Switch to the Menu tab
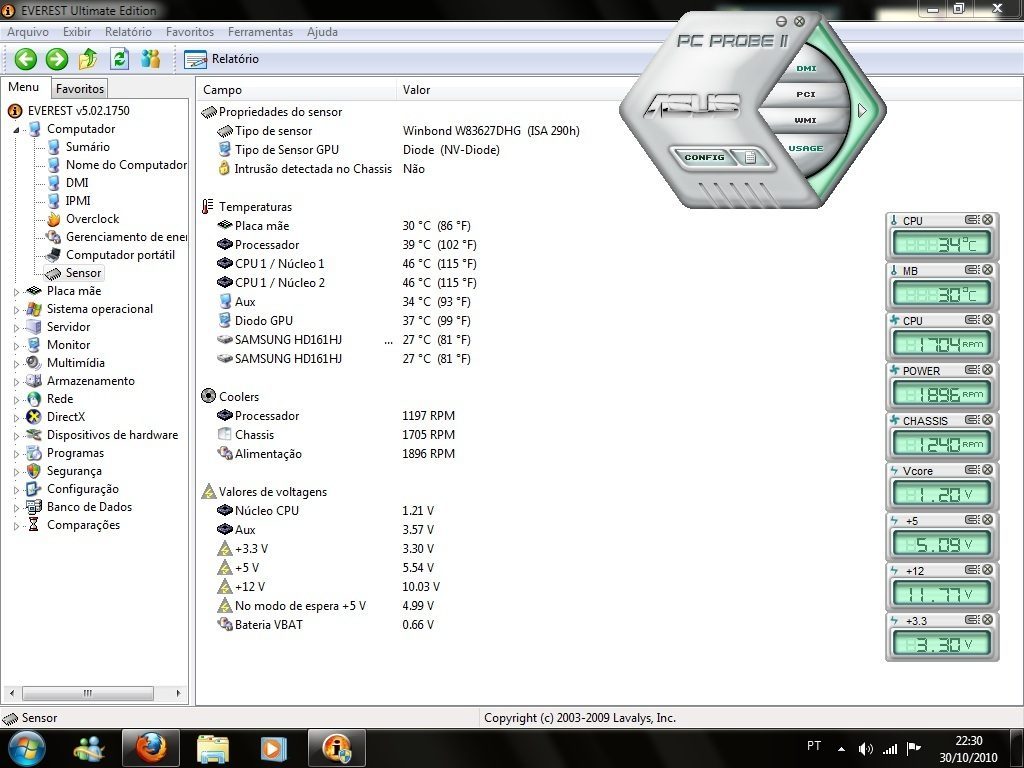 24,87
